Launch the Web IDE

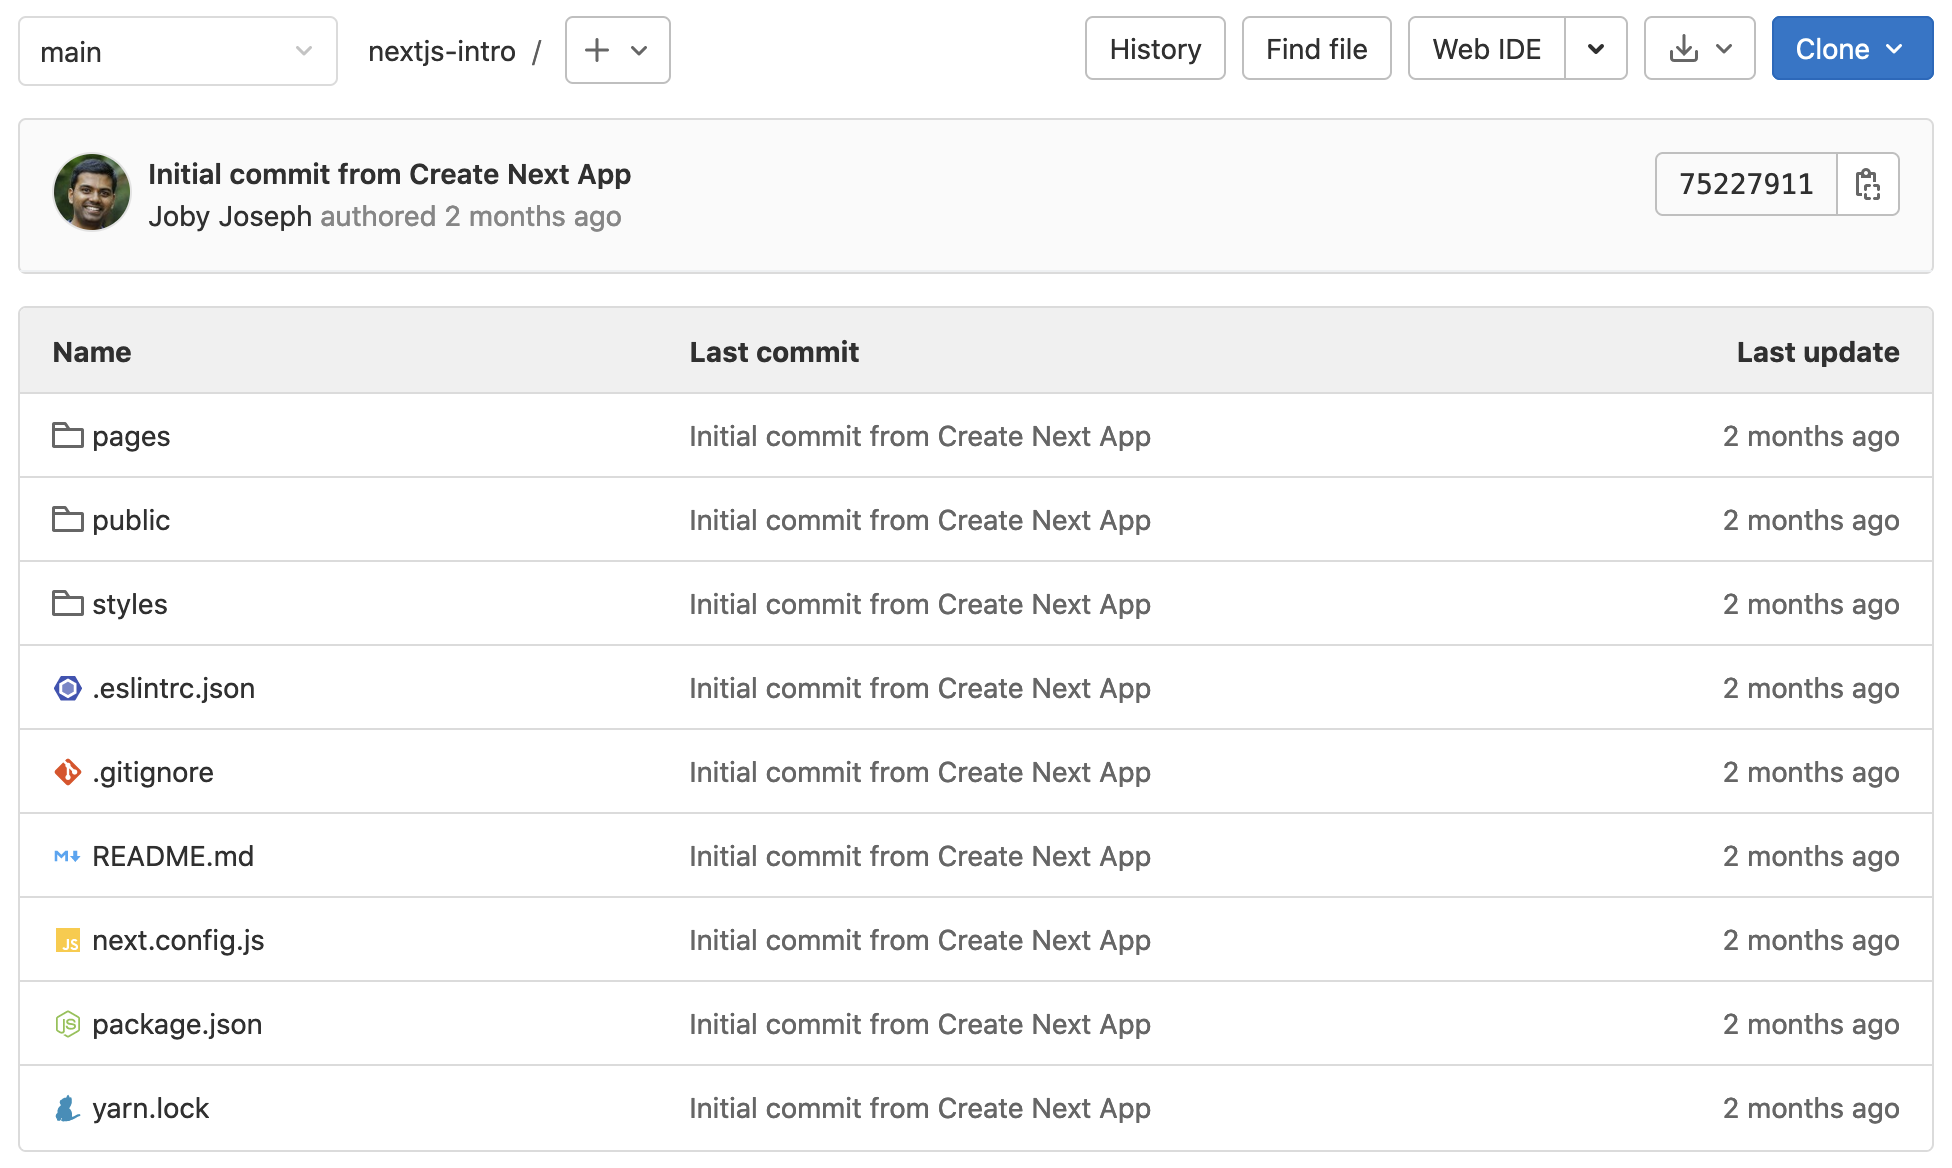[x=1486, y=48]
